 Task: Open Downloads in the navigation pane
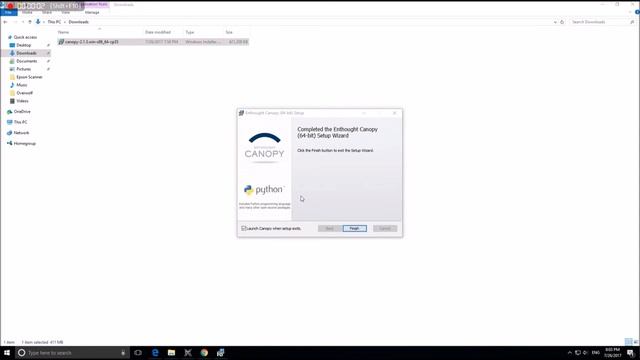coord(27,53)
